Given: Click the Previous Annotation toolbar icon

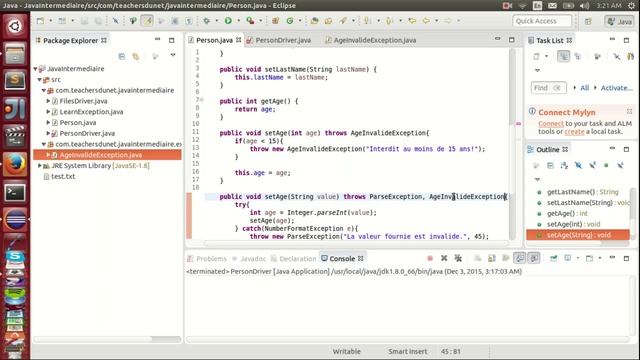Looking at the screenshot, I should tap(389, 21).
